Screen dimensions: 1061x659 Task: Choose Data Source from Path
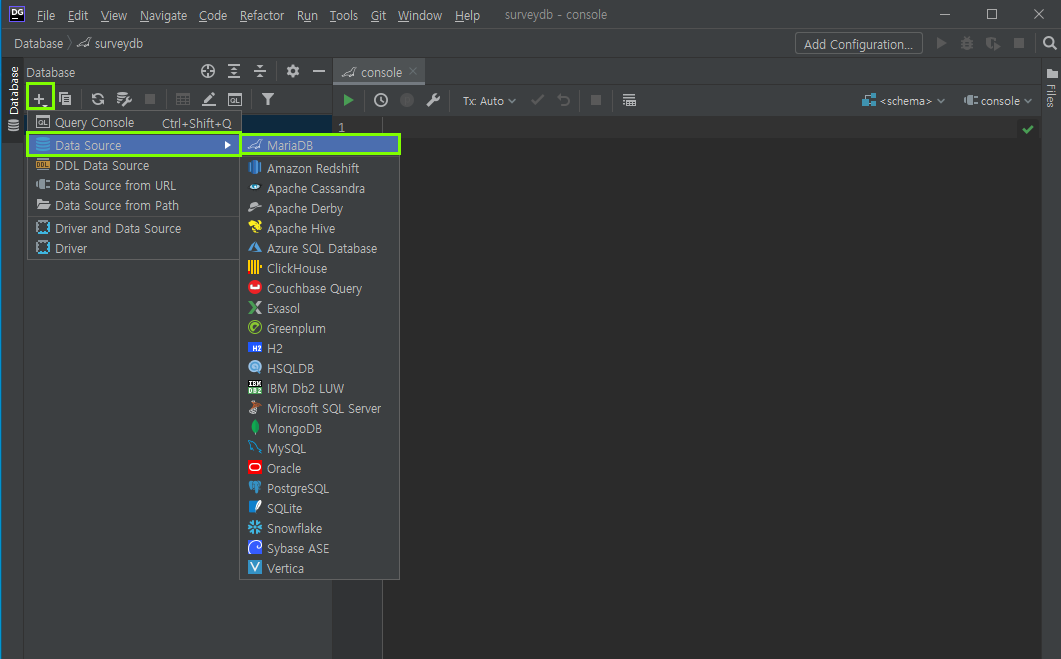(x=134, y=206)
